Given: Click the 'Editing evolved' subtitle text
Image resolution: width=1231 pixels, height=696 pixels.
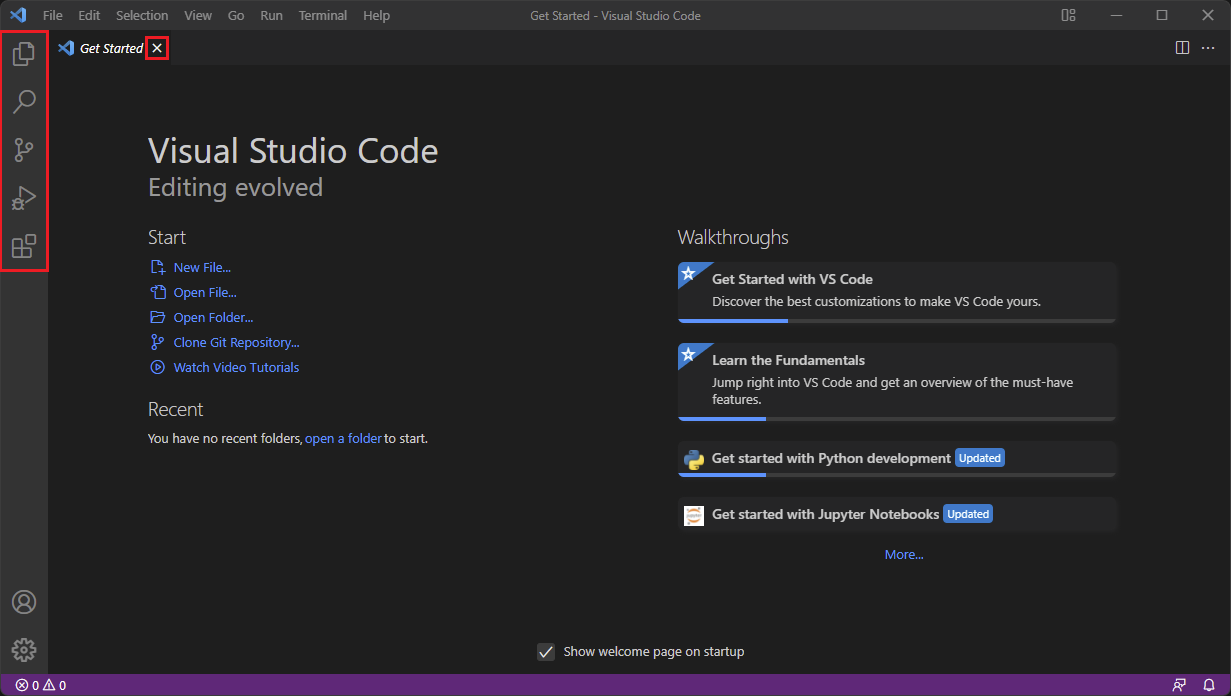Looking at the screenshot, I should (235, 188).
